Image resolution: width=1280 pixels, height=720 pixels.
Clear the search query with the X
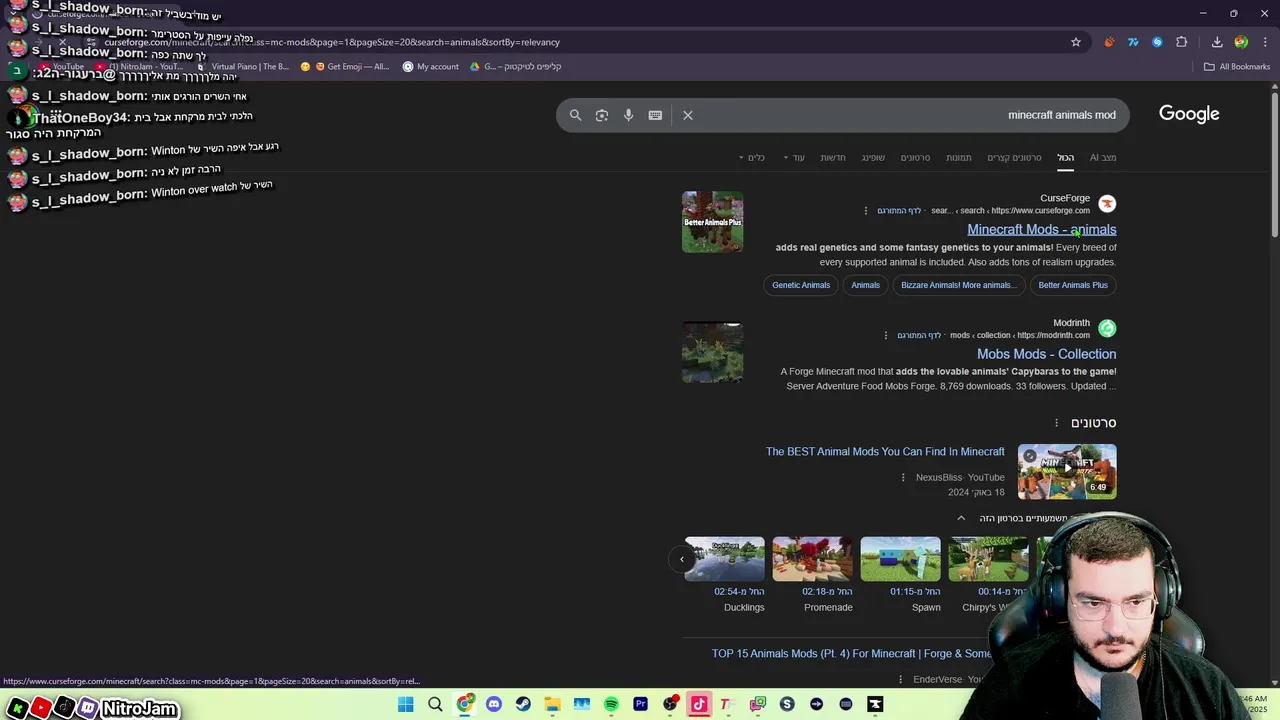(688, 115)
